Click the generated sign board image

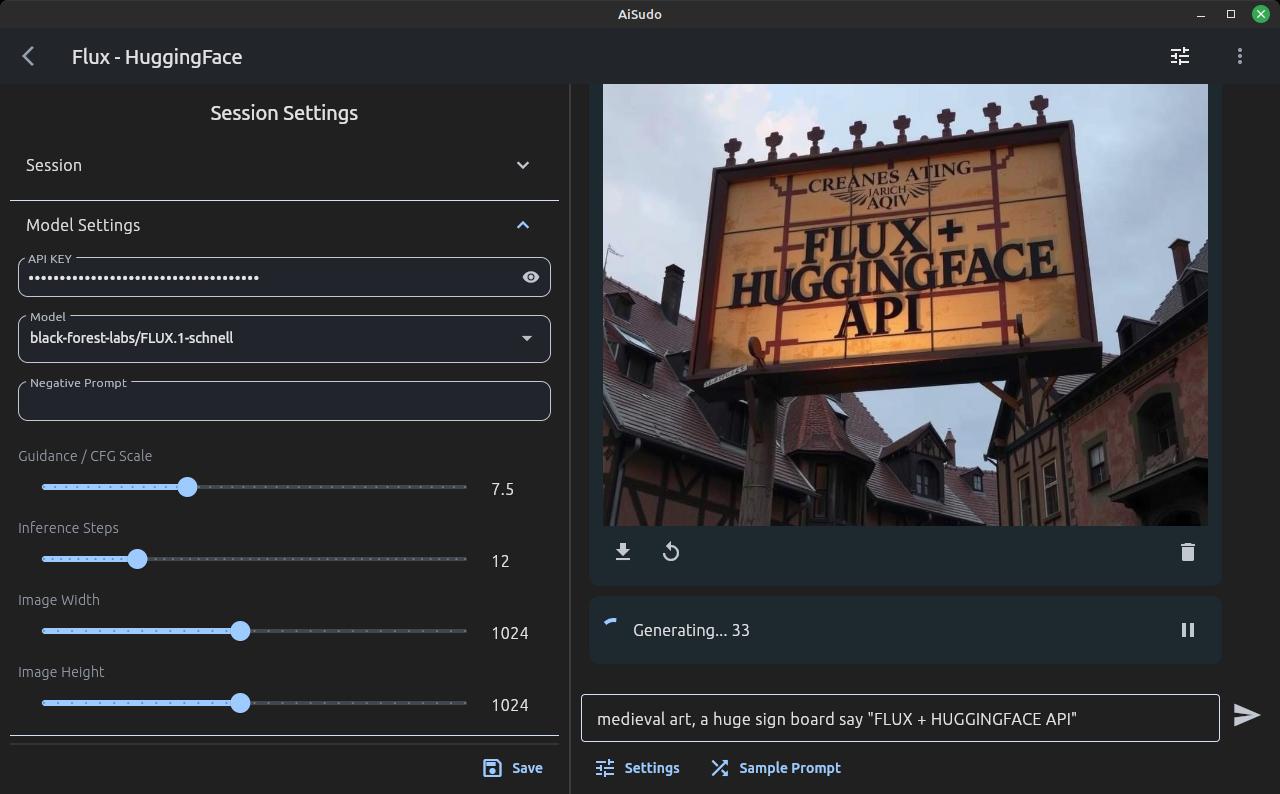905,305
